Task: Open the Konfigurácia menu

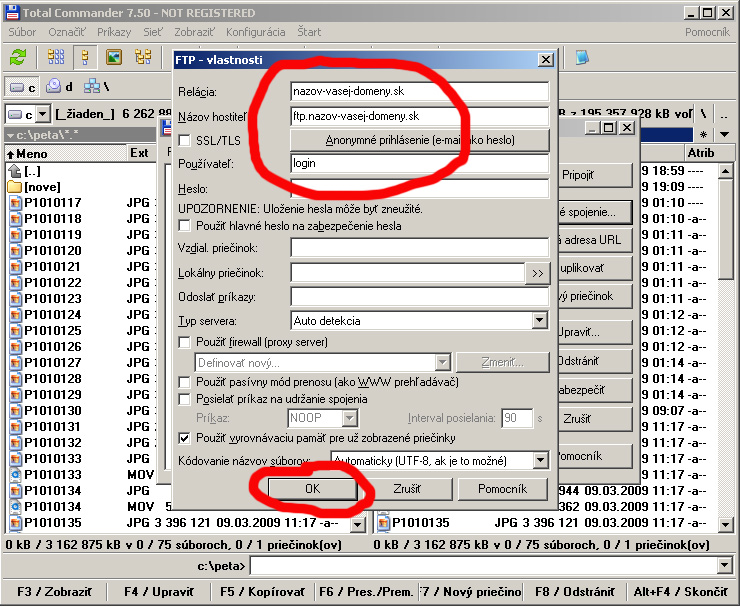Action: pos(255,32)
